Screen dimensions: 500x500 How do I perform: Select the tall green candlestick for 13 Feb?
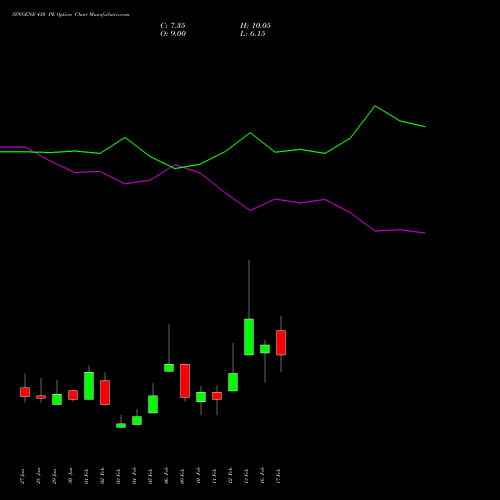click(x=249, y=337)
